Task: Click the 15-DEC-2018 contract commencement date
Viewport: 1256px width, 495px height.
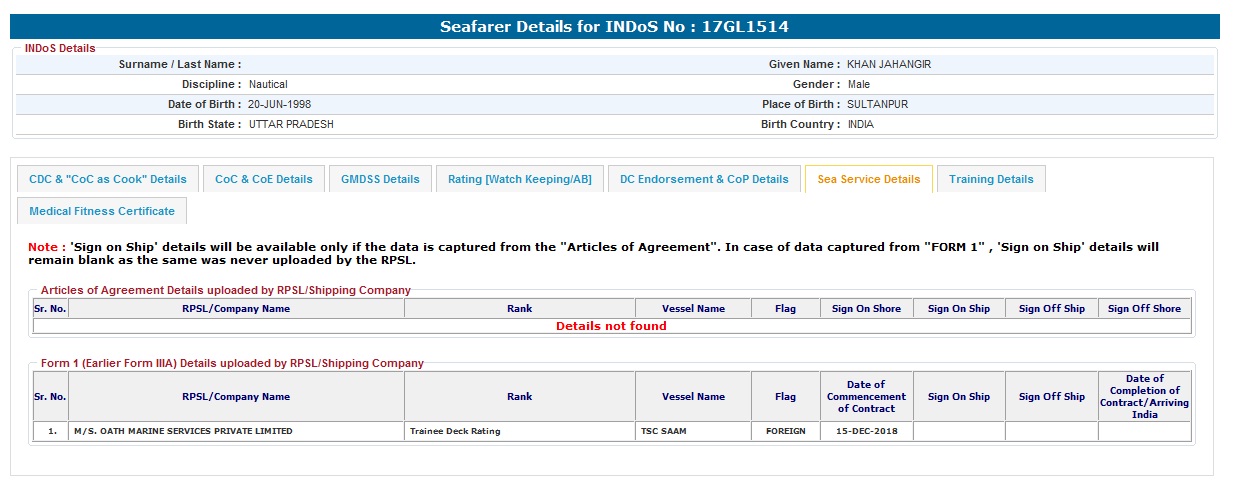Action: pos(865,431)
